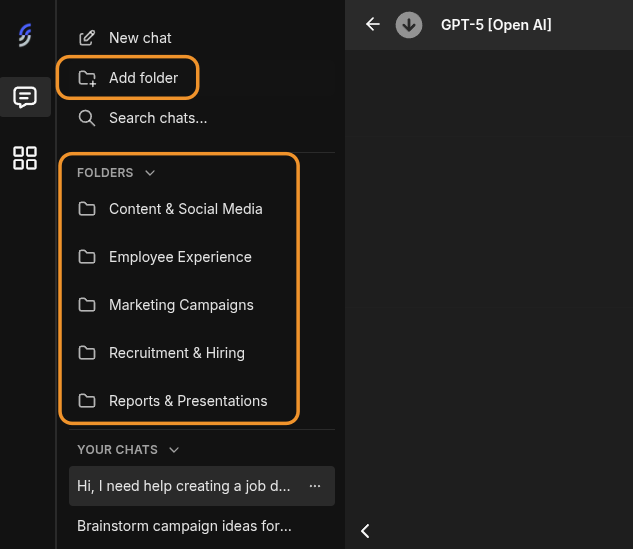
Task: Click the app logo icon
Action: 25,35
